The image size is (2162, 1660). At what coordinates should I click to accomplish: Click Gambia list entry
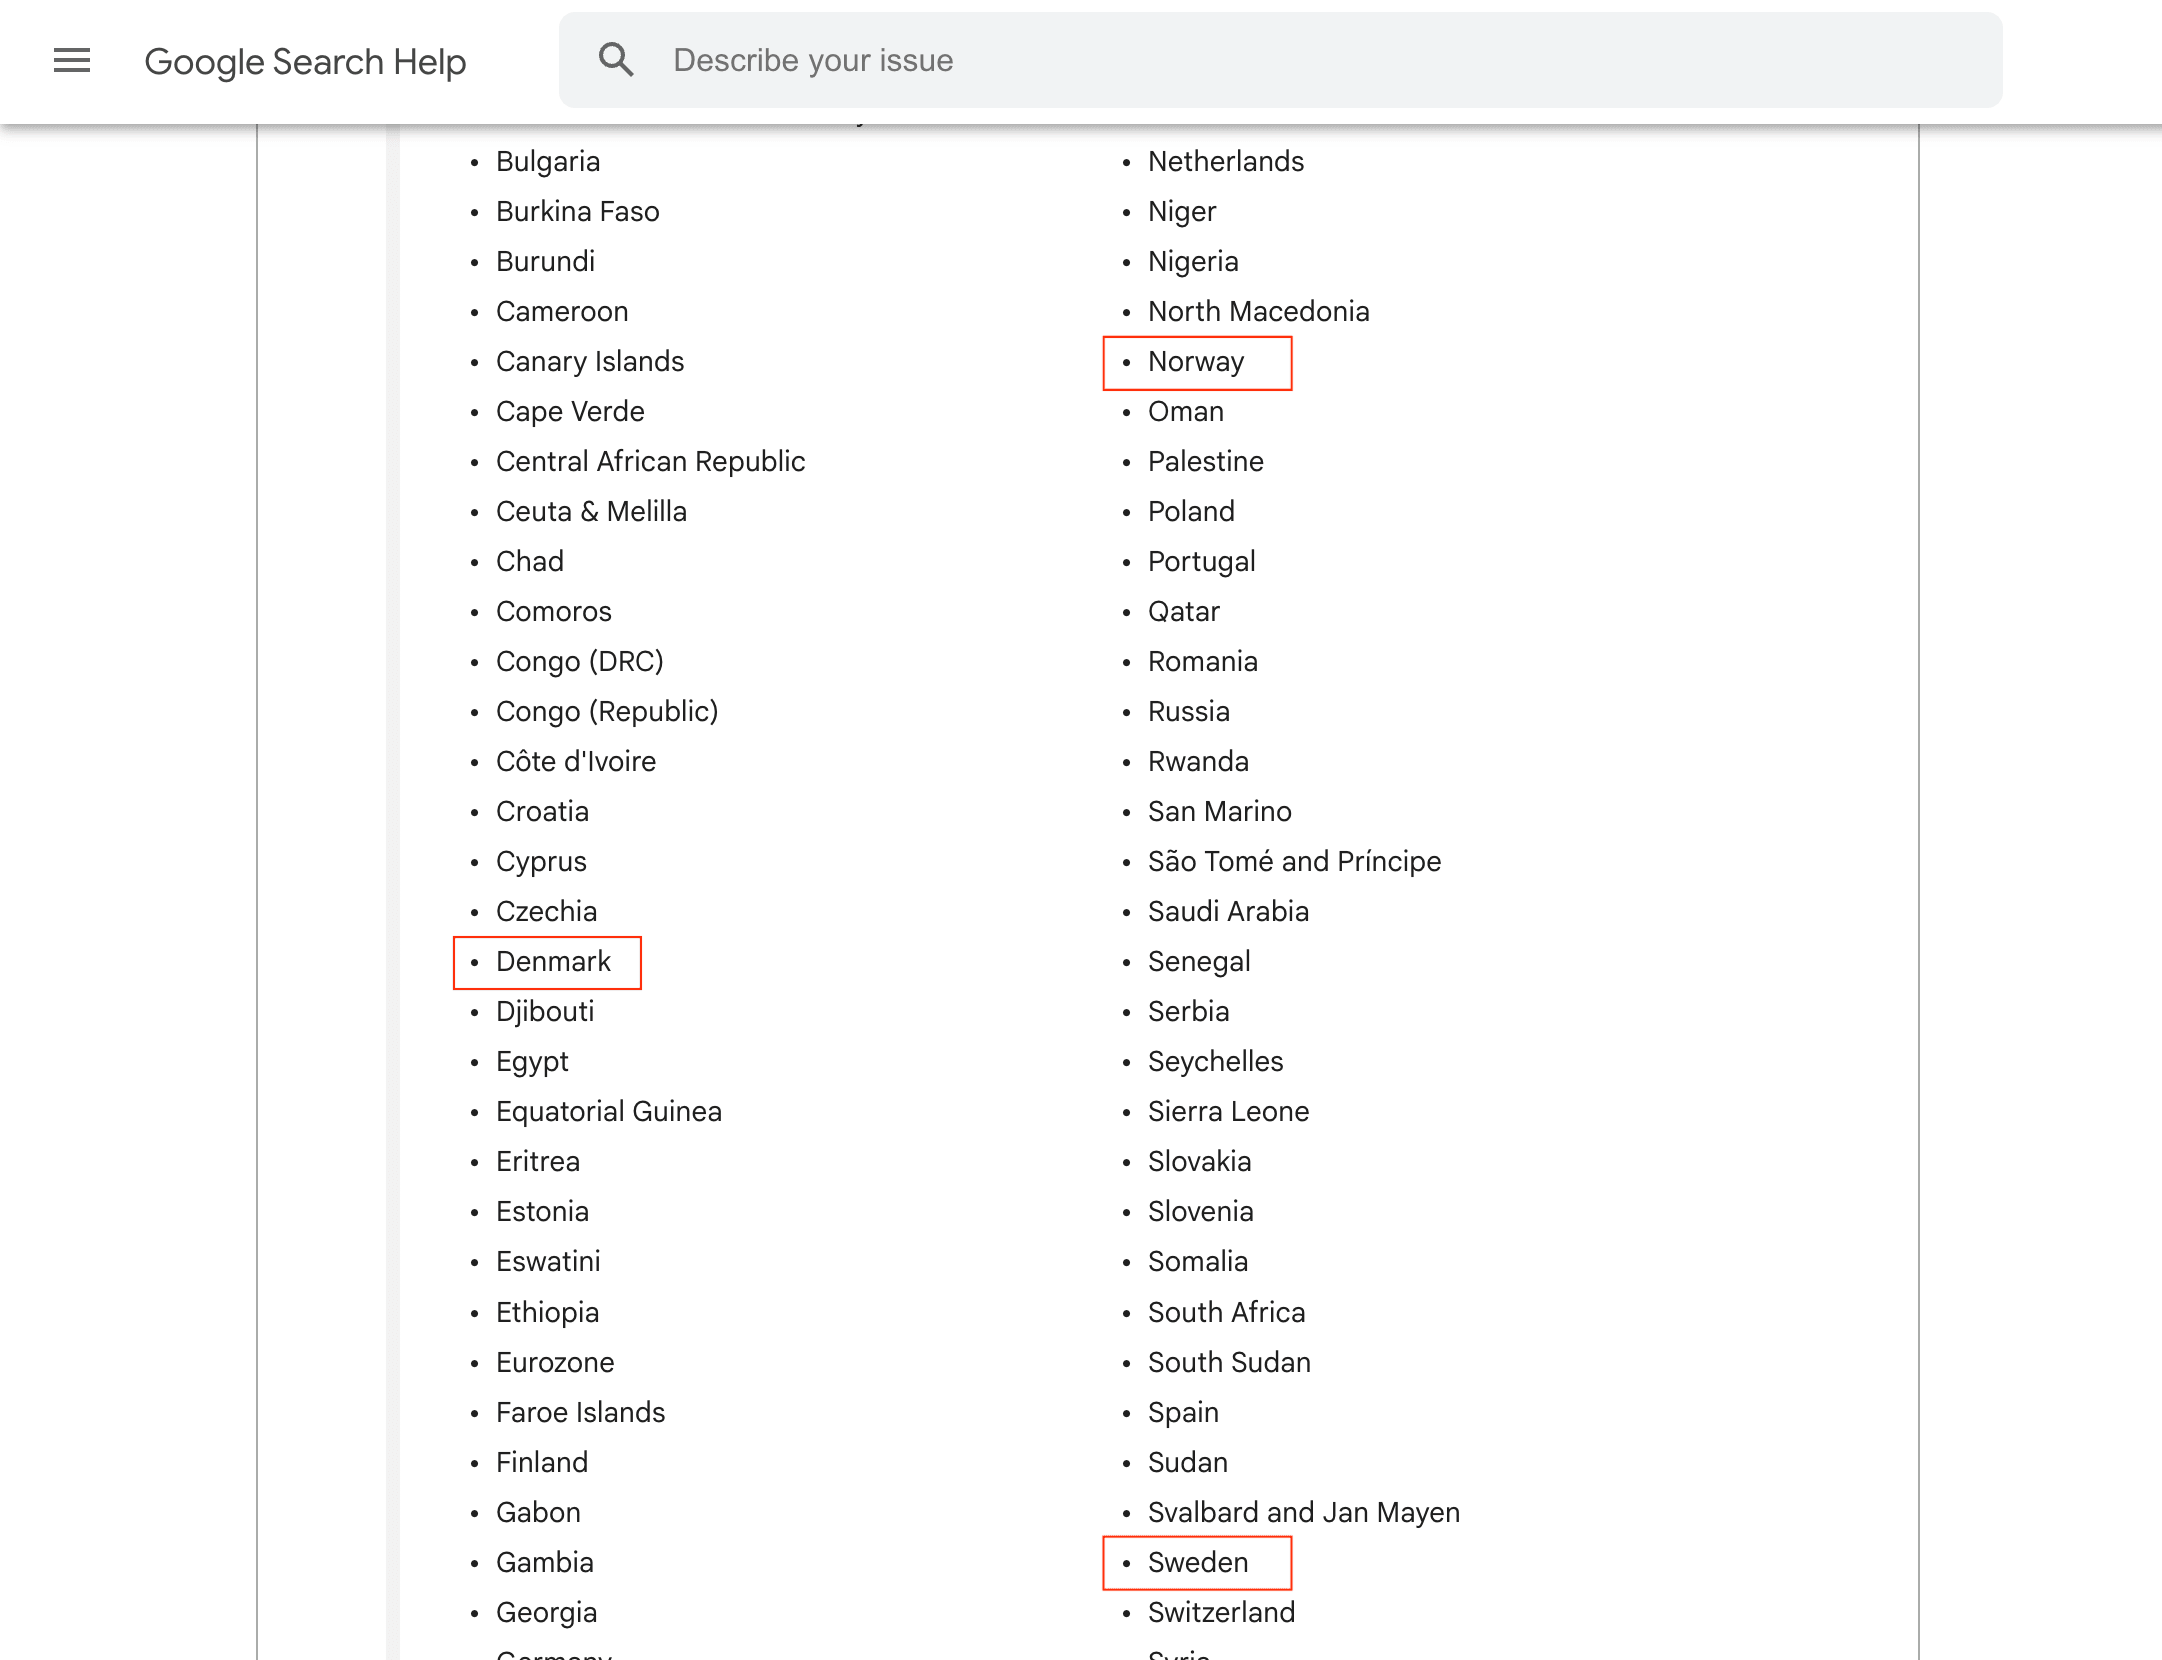[x=544, y=1562]
